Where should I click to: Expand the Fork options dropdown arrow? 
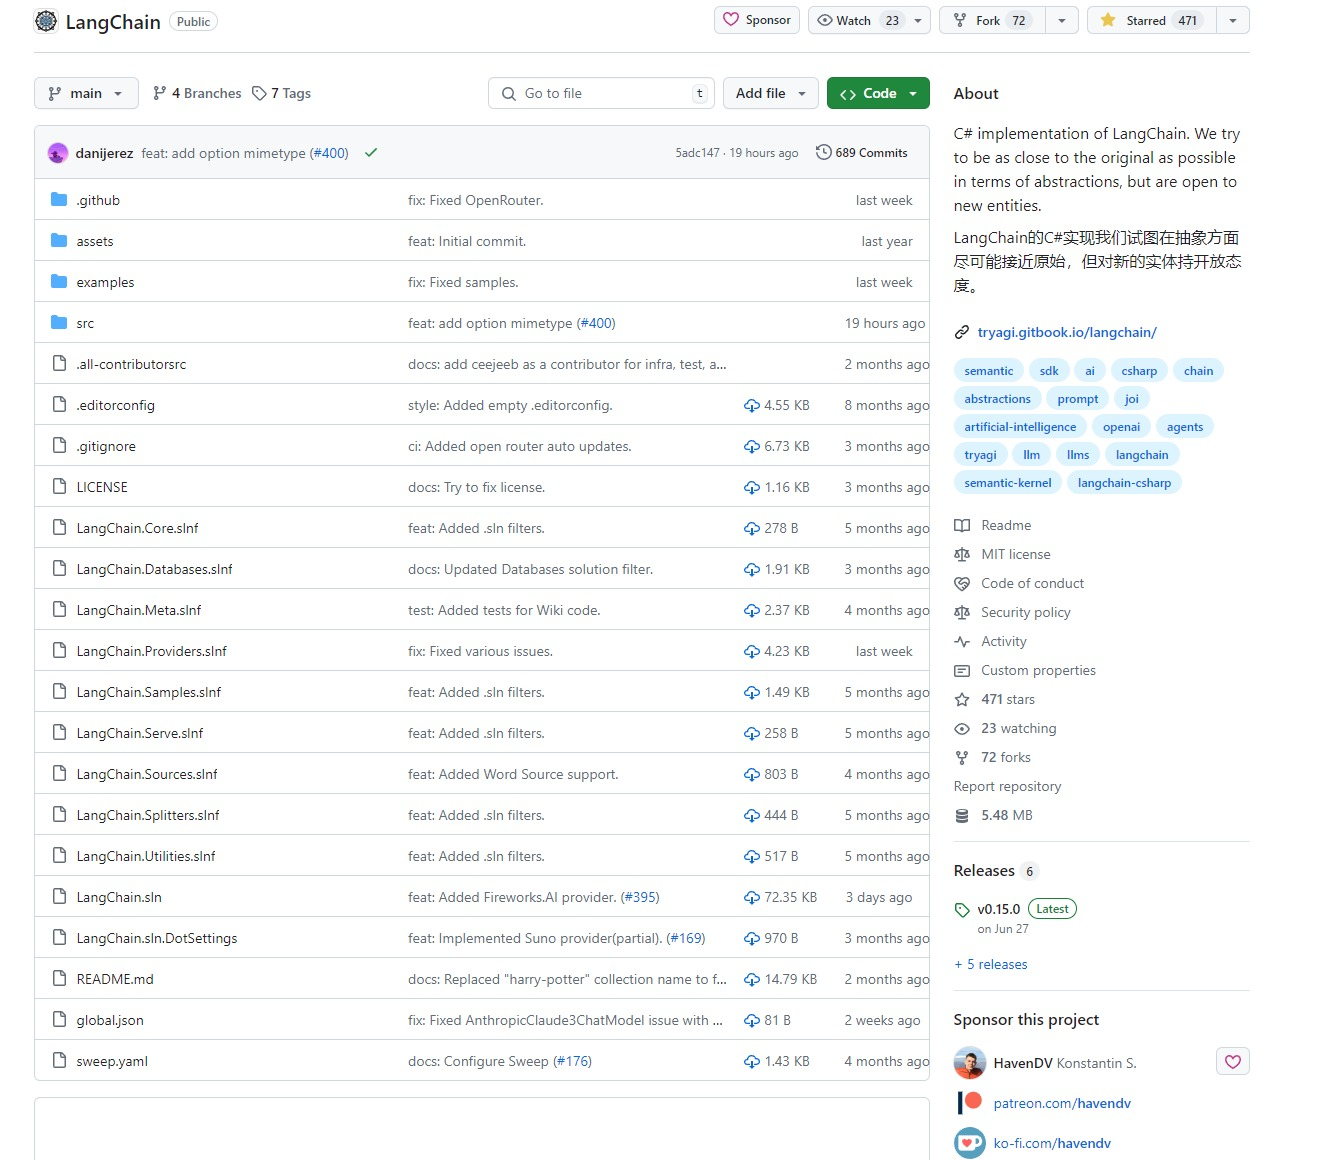point(1062,20)
